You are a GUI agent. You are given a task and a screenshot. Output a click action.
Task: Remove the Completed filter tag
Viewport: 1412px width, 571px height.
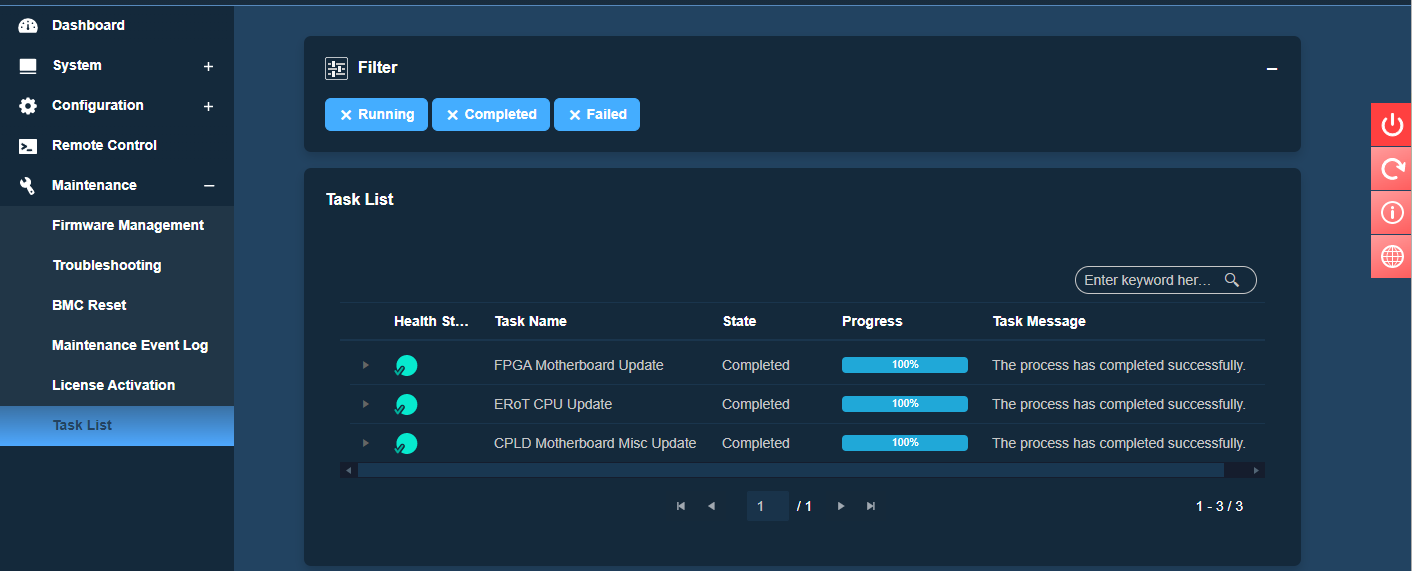pos(452,115)
